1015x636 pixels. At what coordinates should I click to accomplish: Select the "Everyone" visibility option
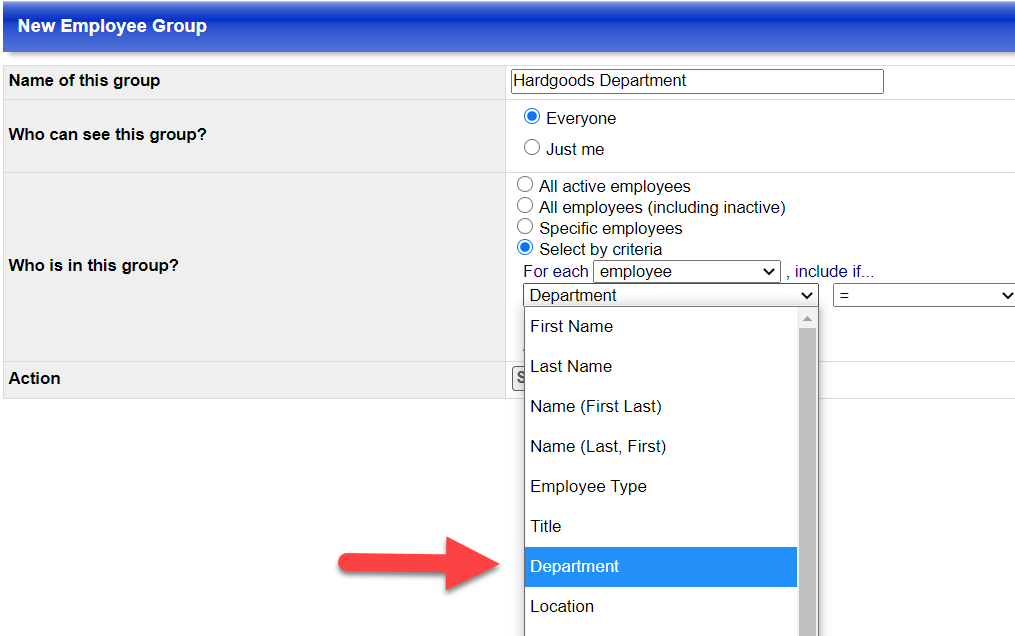pyautogui.click(x=531, y=116)
